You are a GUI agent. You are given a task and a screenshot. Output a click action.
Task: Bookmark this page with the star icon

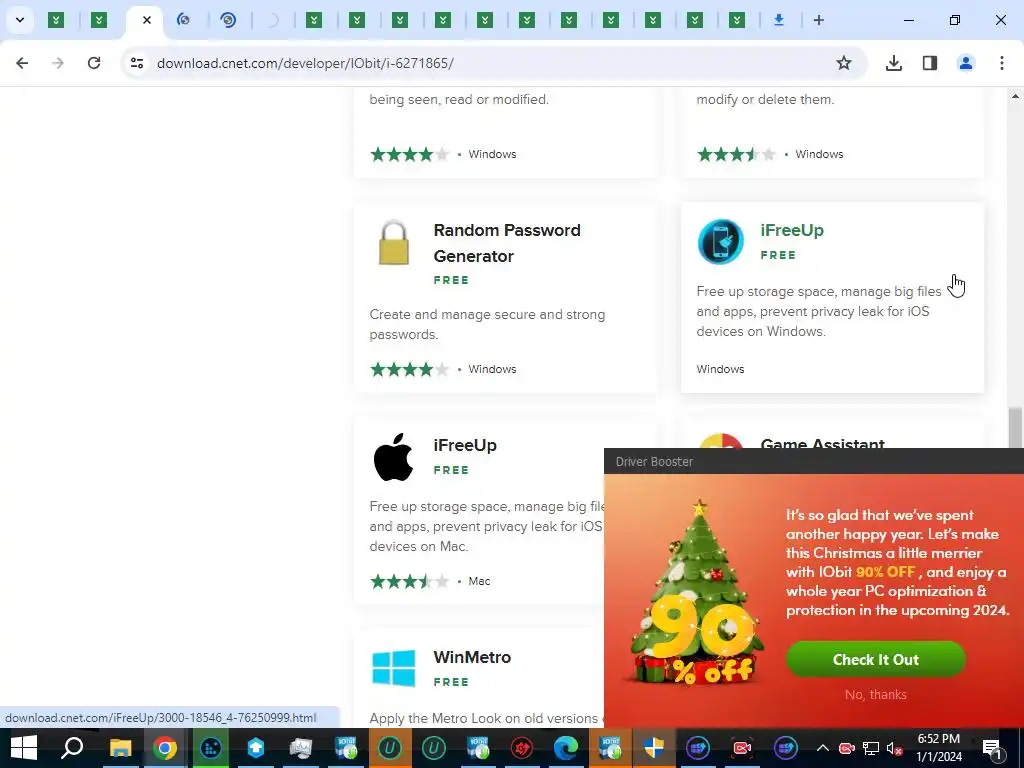tap(844, 63)
